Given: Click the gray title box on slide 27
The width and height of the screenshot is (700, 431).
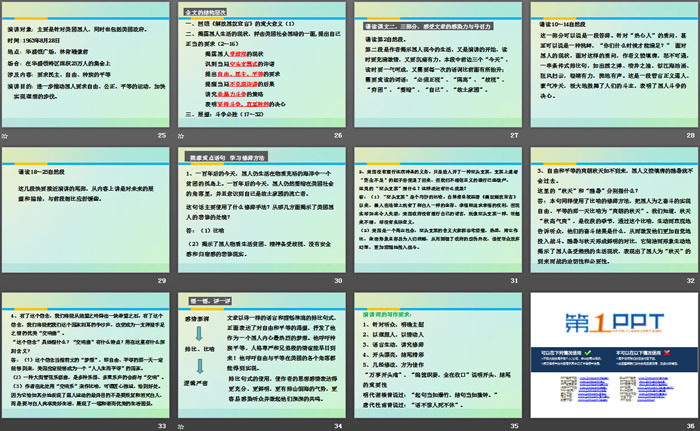Looking at the screenshot, I should [x=428, y=26].
